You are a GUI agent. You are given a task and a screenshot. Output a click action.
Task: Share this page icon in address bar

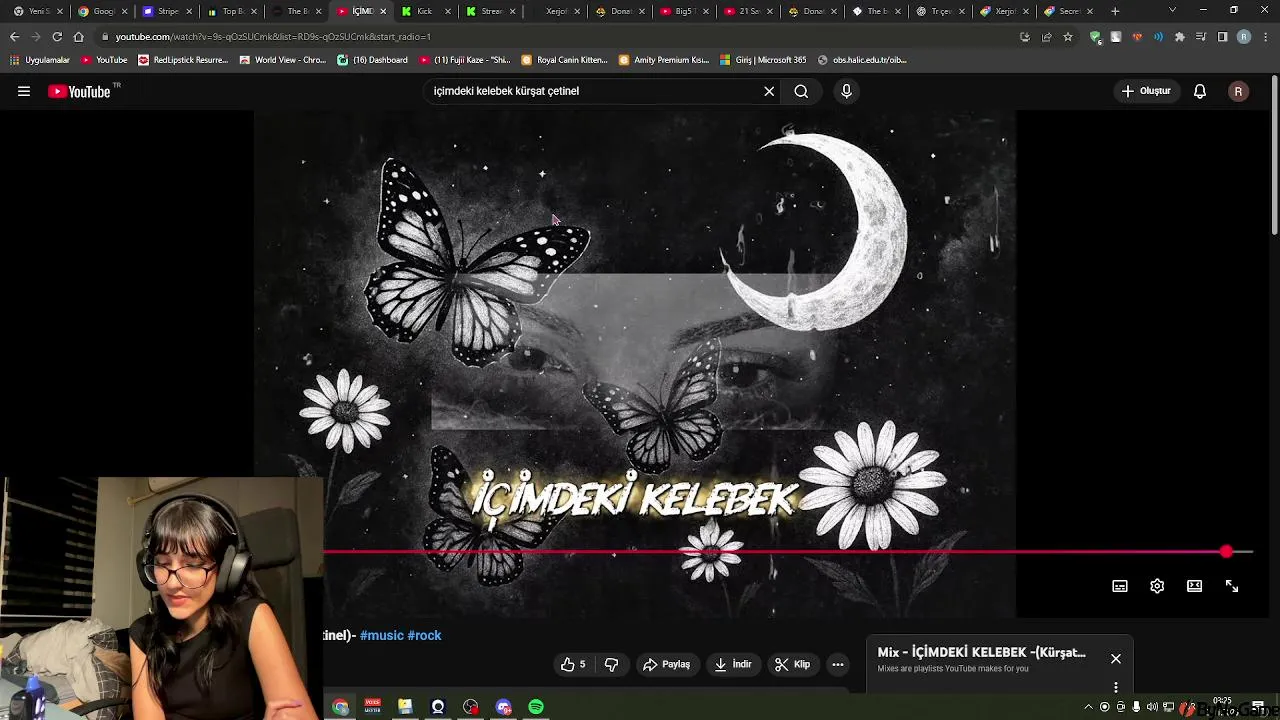tap(1046, 37)
